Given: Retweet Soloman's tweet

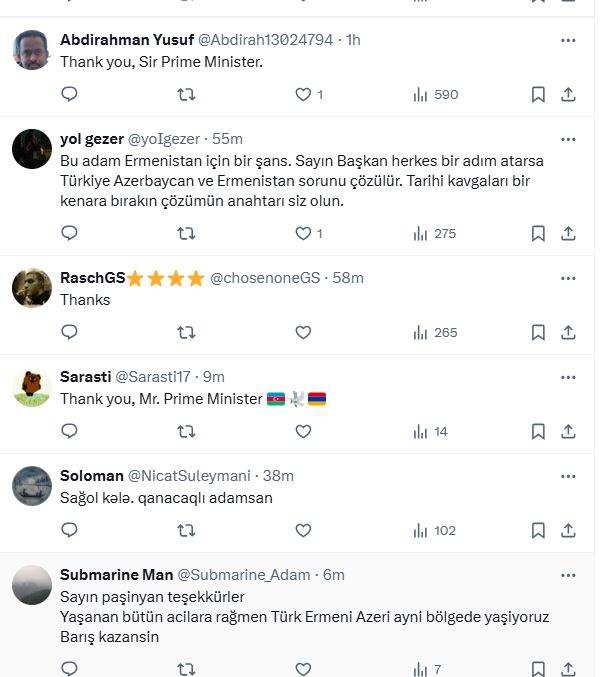Looking at the screenshot, I should pos(186,530).
